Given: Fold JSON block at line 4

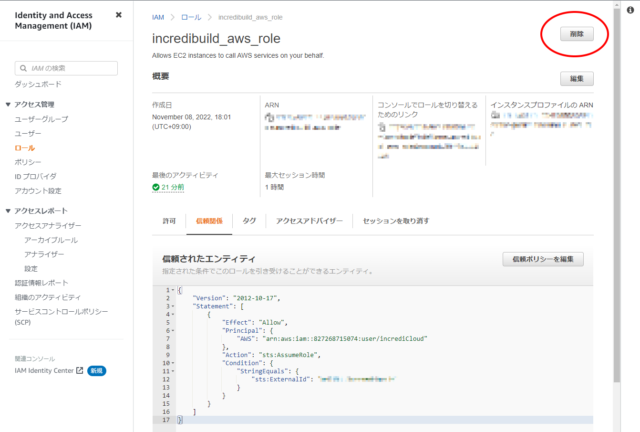Looking at the screenshot, I should pos(173,314).
